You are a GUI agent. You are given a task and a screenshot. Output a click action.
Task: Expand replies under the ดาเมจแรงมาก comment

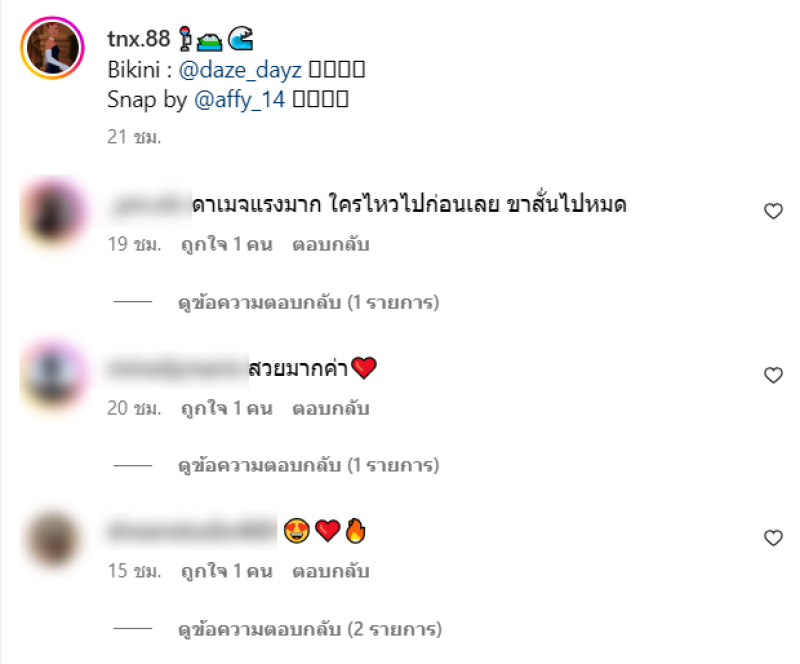[x=308, y=302]
